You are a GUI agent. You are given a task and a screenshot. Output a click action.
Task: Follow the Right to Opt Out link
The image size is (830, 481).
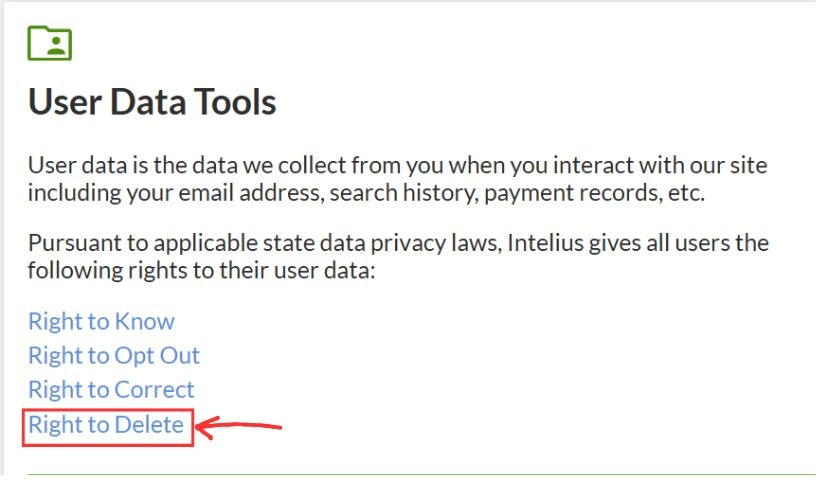pyautogui.click(x=114, y=356)
